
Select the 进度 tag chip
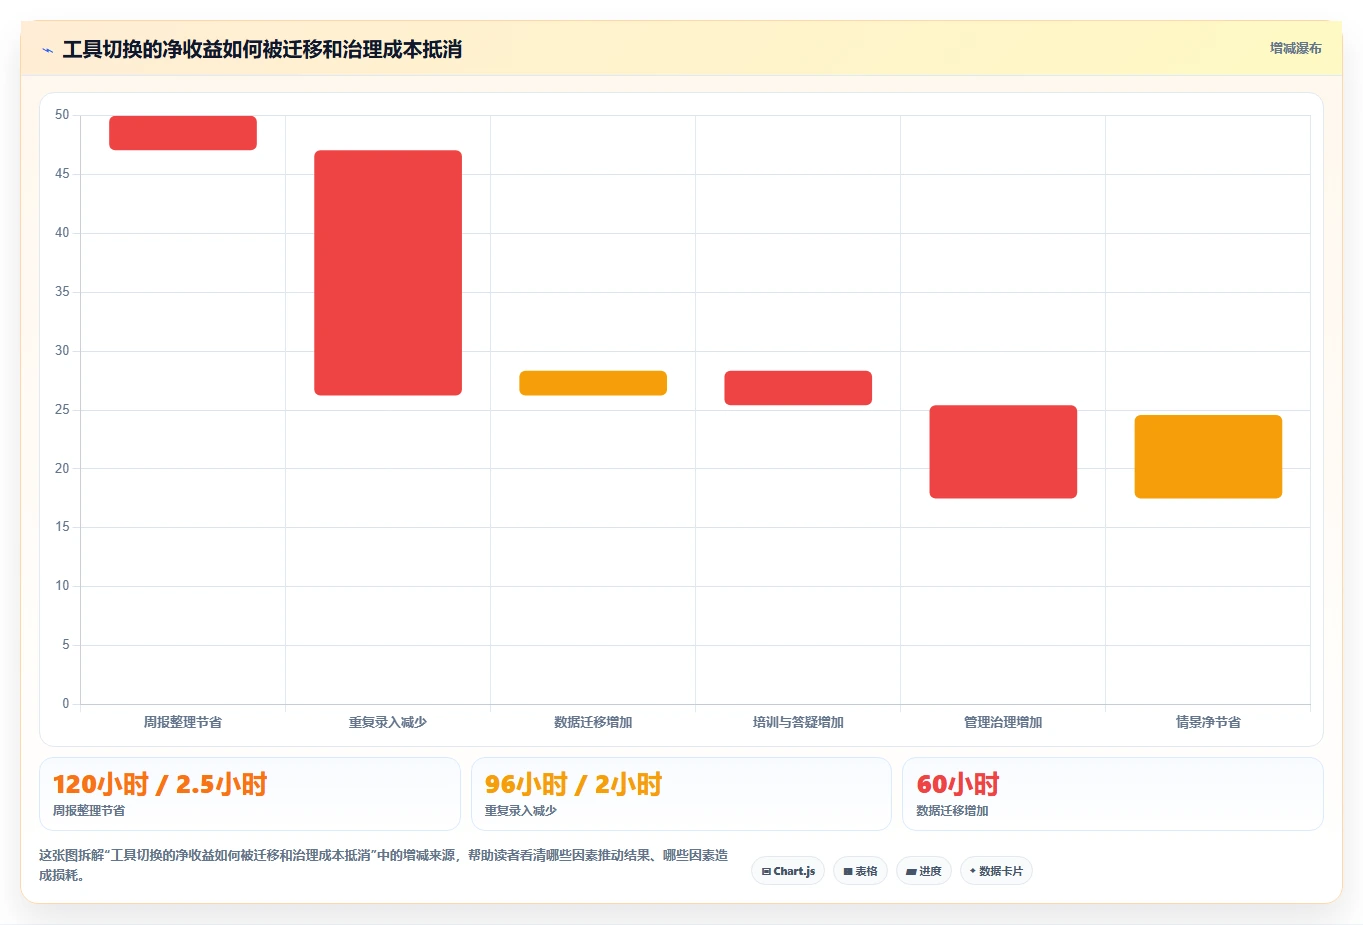point(924,871)
